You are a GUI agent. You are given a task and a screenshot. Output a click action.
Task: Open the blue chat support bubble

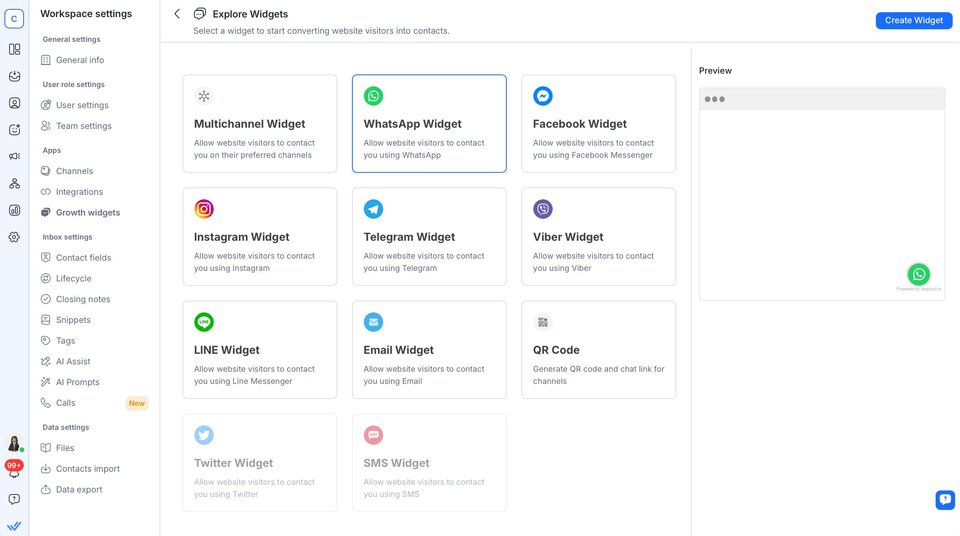pyautogui.click(x=945, y=500)
